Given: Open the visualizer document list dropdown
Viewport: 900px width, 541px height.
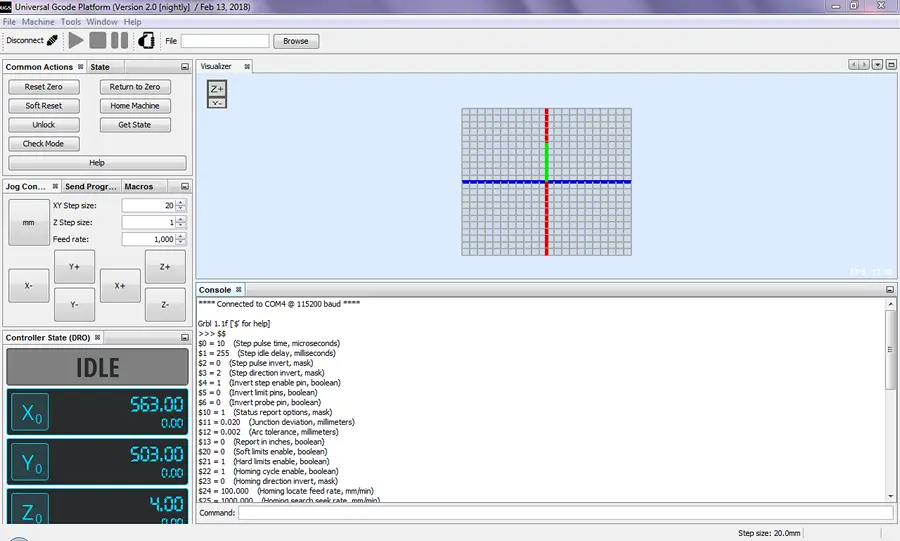Looking at the screenshot, I should click(x=877, y=65).
